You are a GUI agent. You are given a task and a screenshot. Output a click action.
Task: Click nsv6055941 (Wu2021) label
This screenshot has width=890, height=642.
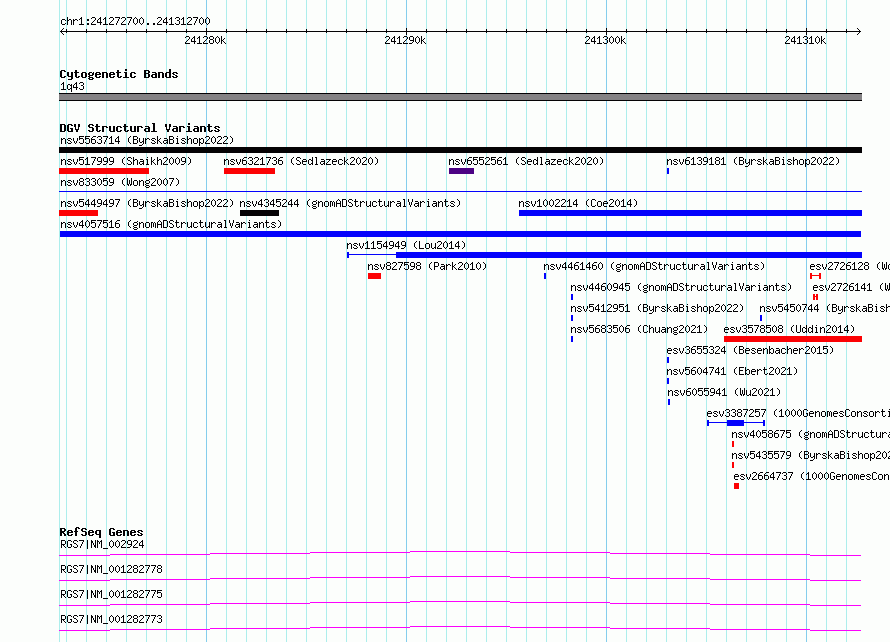[x=724, y=392]
